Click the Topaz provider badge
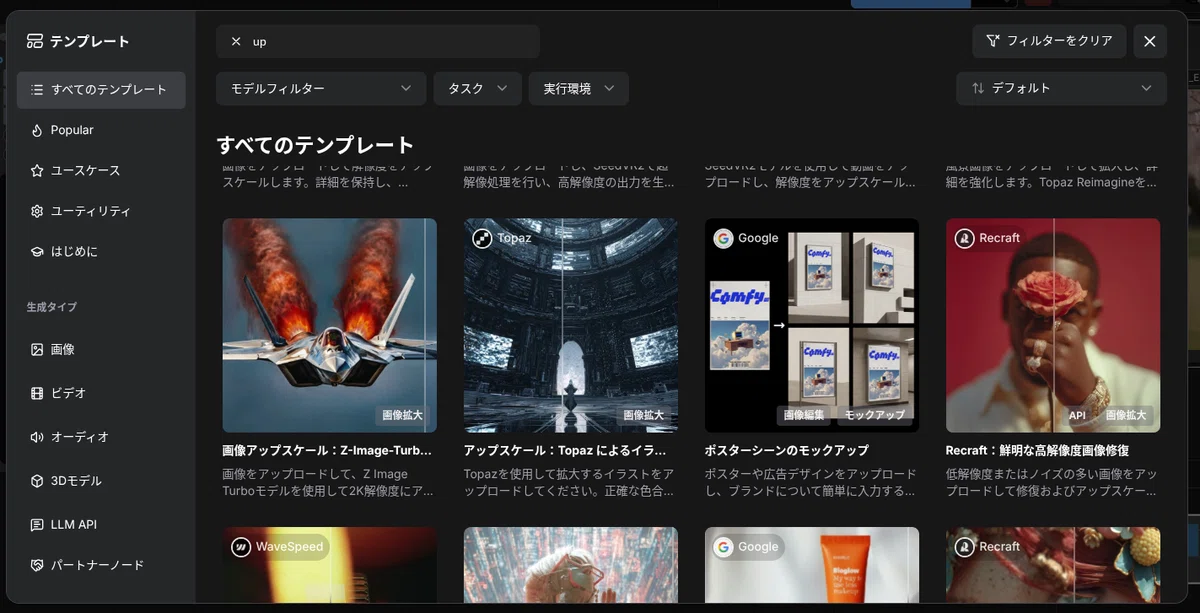Viewport: 1200px width, 613px height. pyautogui.click(x=504, y=238)
